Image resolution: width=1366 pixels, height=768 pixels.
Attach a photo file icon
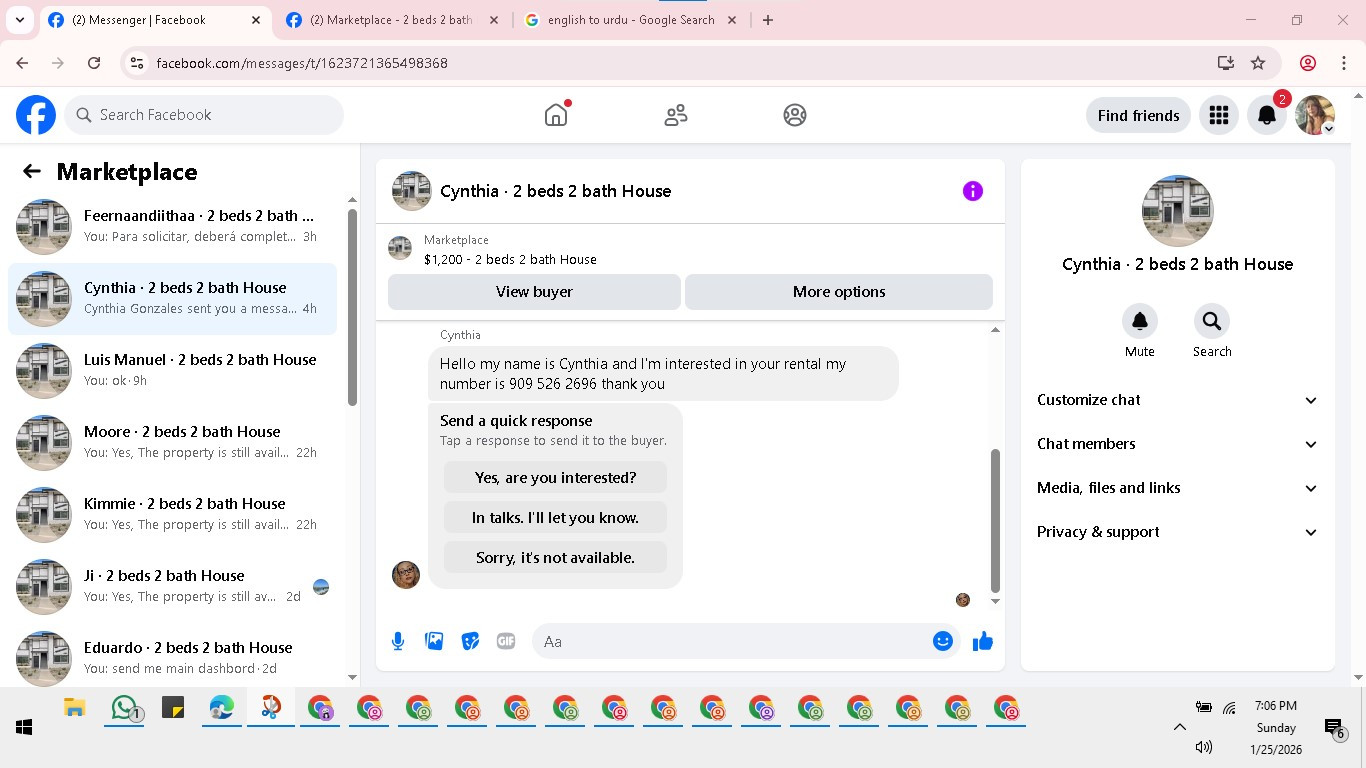point(434,641)
